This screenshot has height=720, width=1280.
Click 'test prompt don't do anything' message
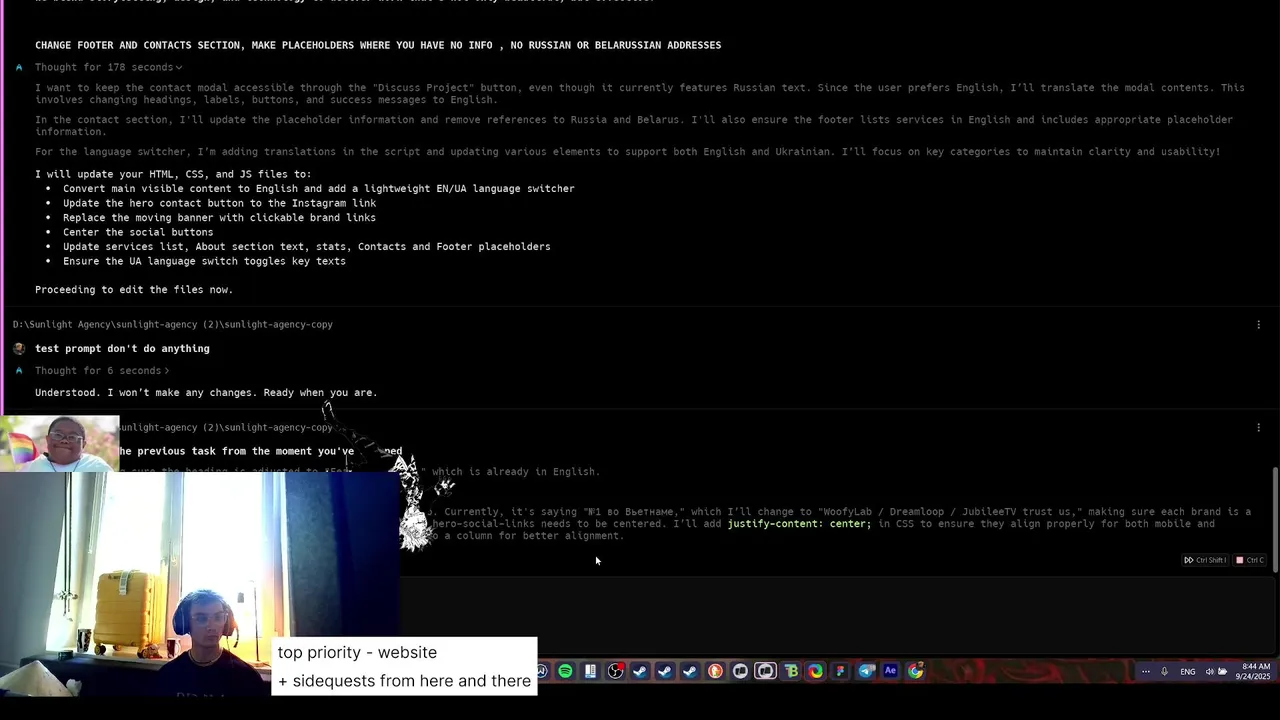click(122, 348)
